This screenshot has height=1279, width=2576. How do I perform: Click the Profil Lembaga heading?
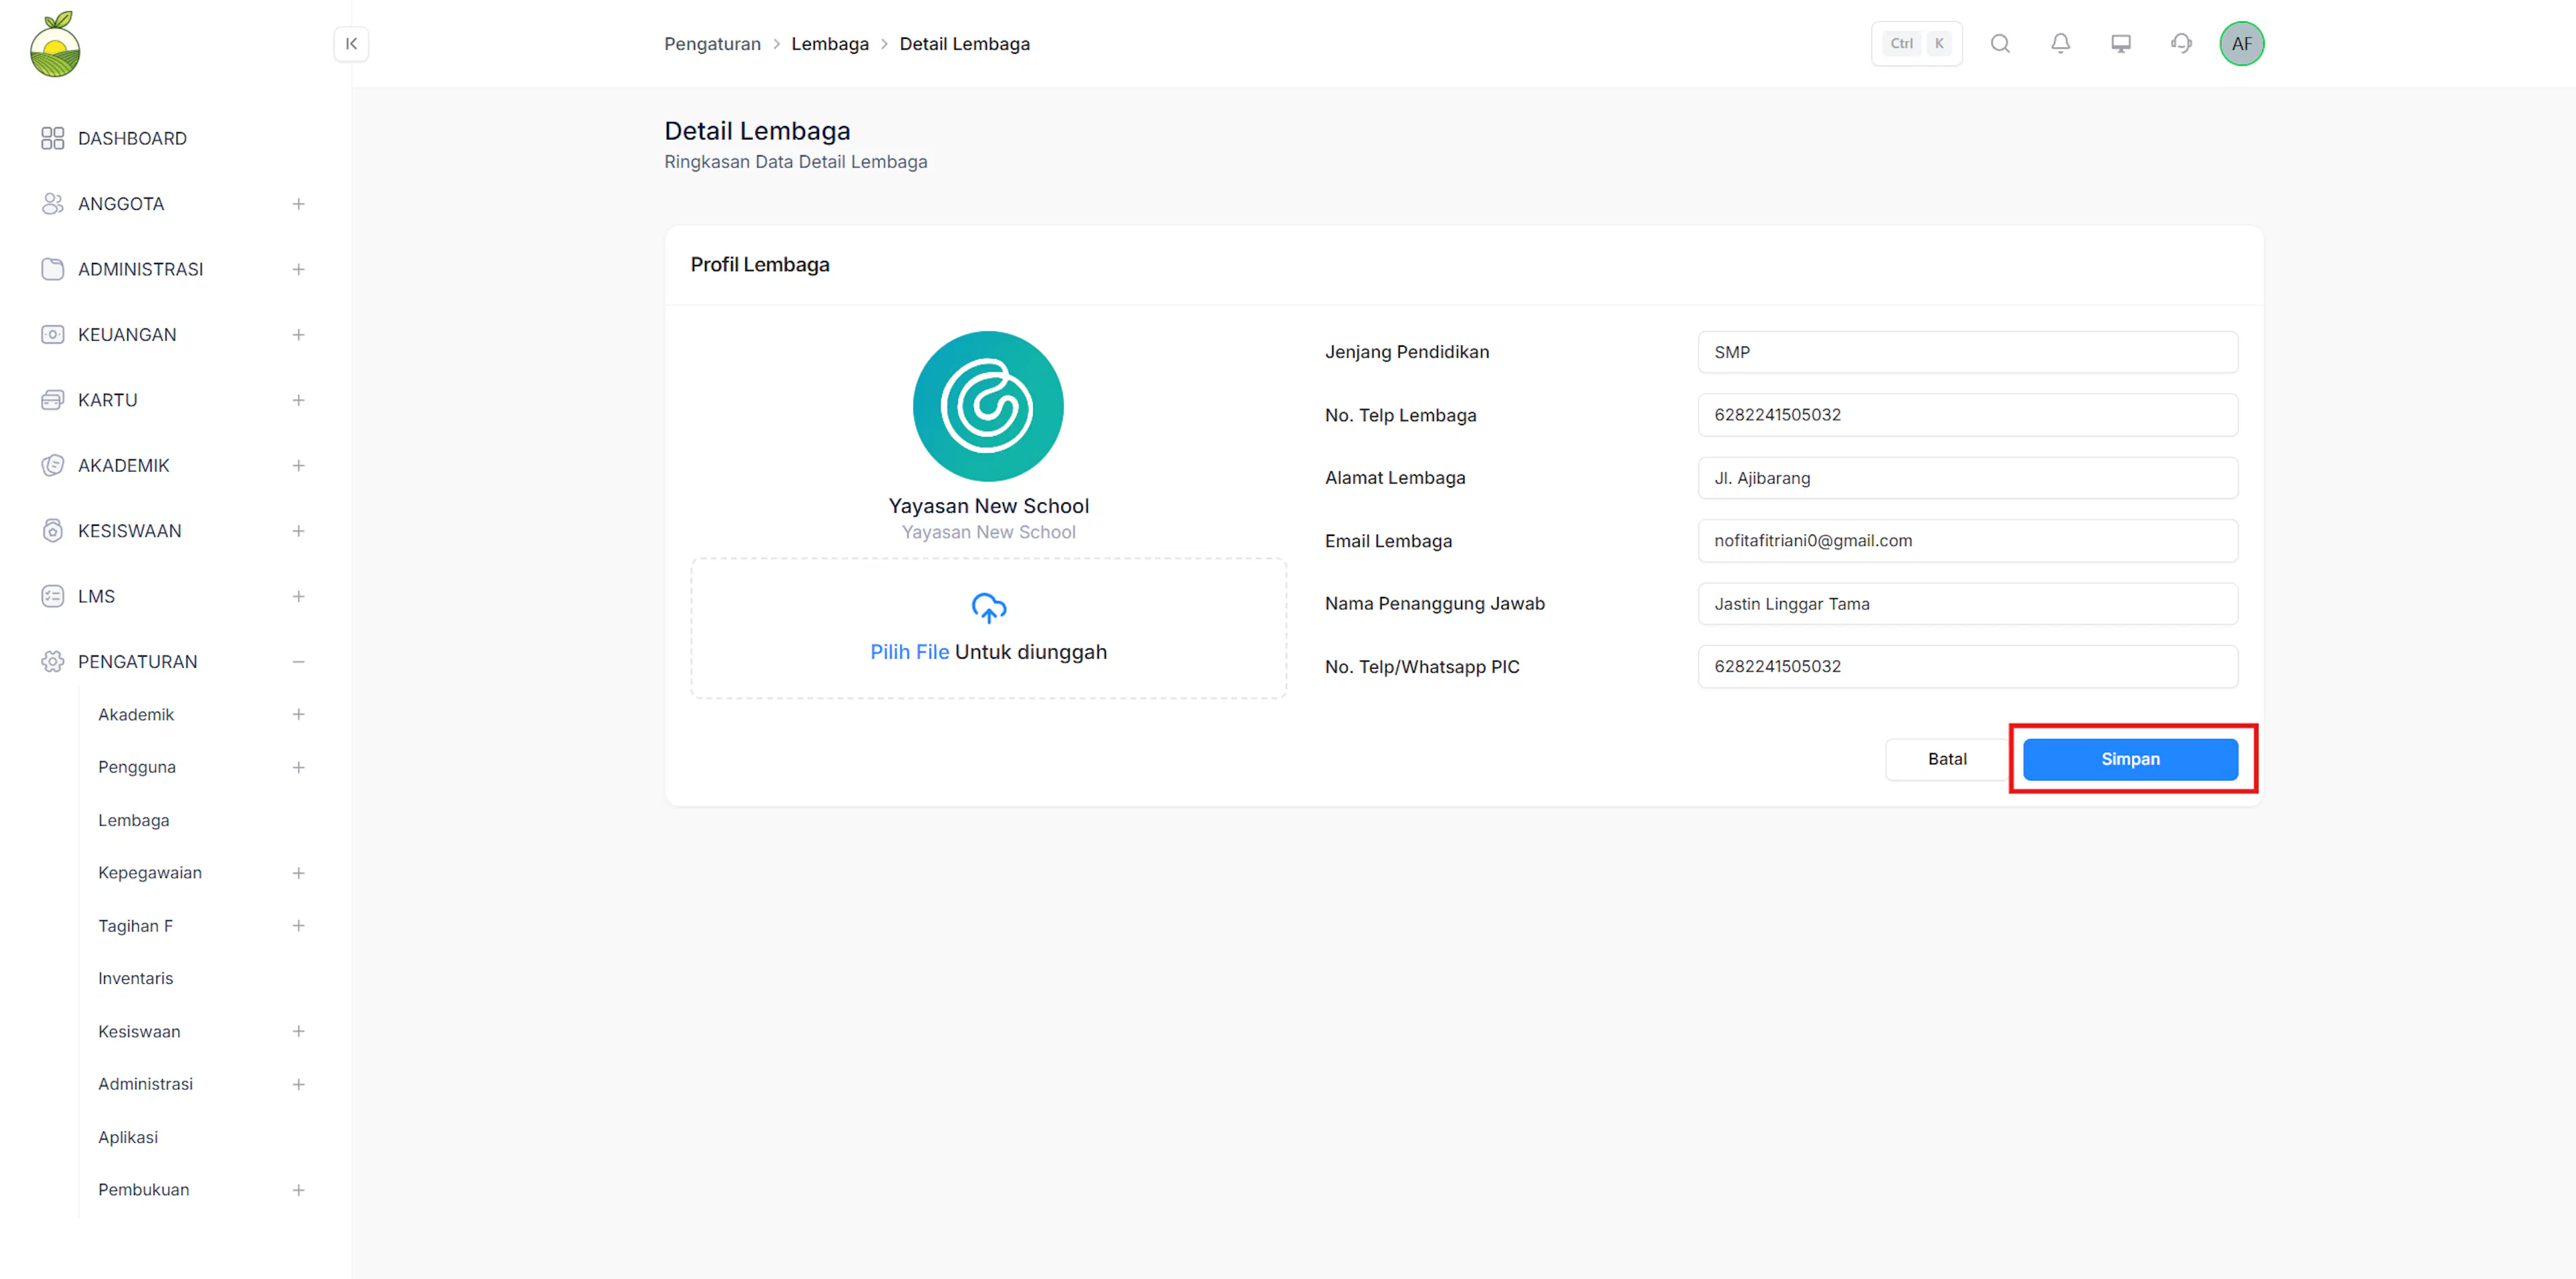tap(760, 265)
